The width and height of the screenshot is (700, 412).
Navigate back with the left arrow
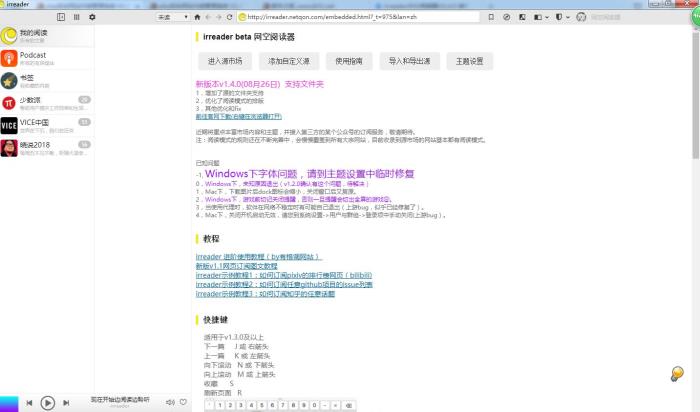(208, 17)
